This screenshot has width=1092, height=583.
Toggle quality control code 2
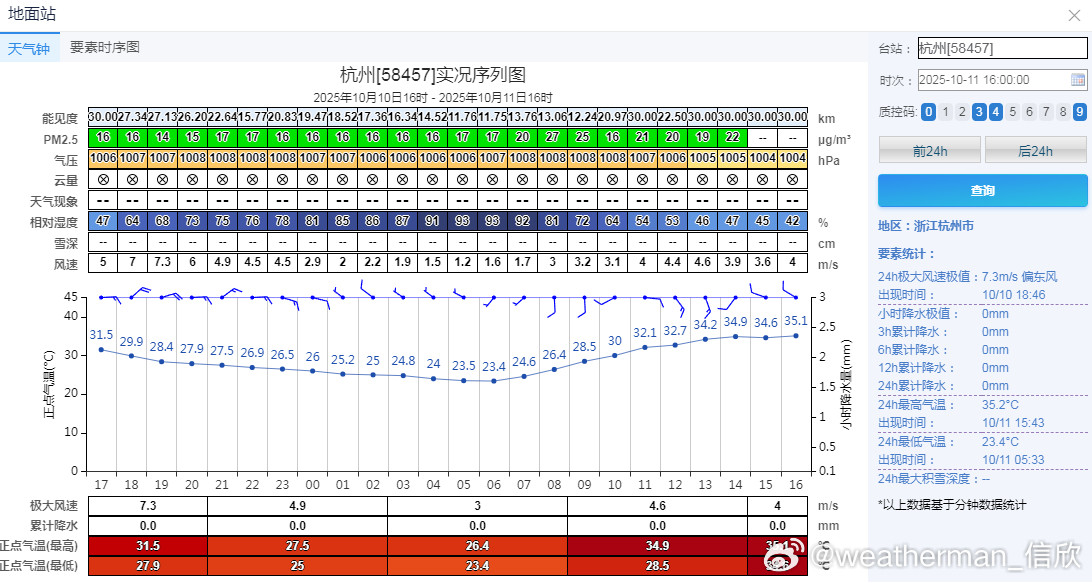pyautogui.click(x=962, y=111)
